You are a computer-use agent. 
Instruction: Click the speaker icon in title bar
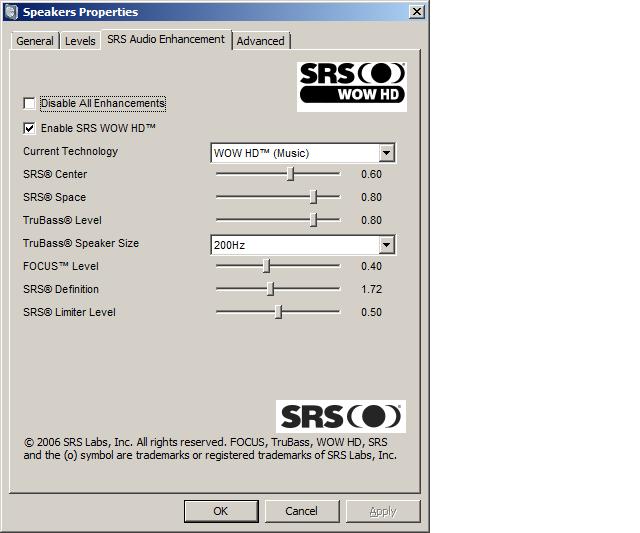[11, 12]
